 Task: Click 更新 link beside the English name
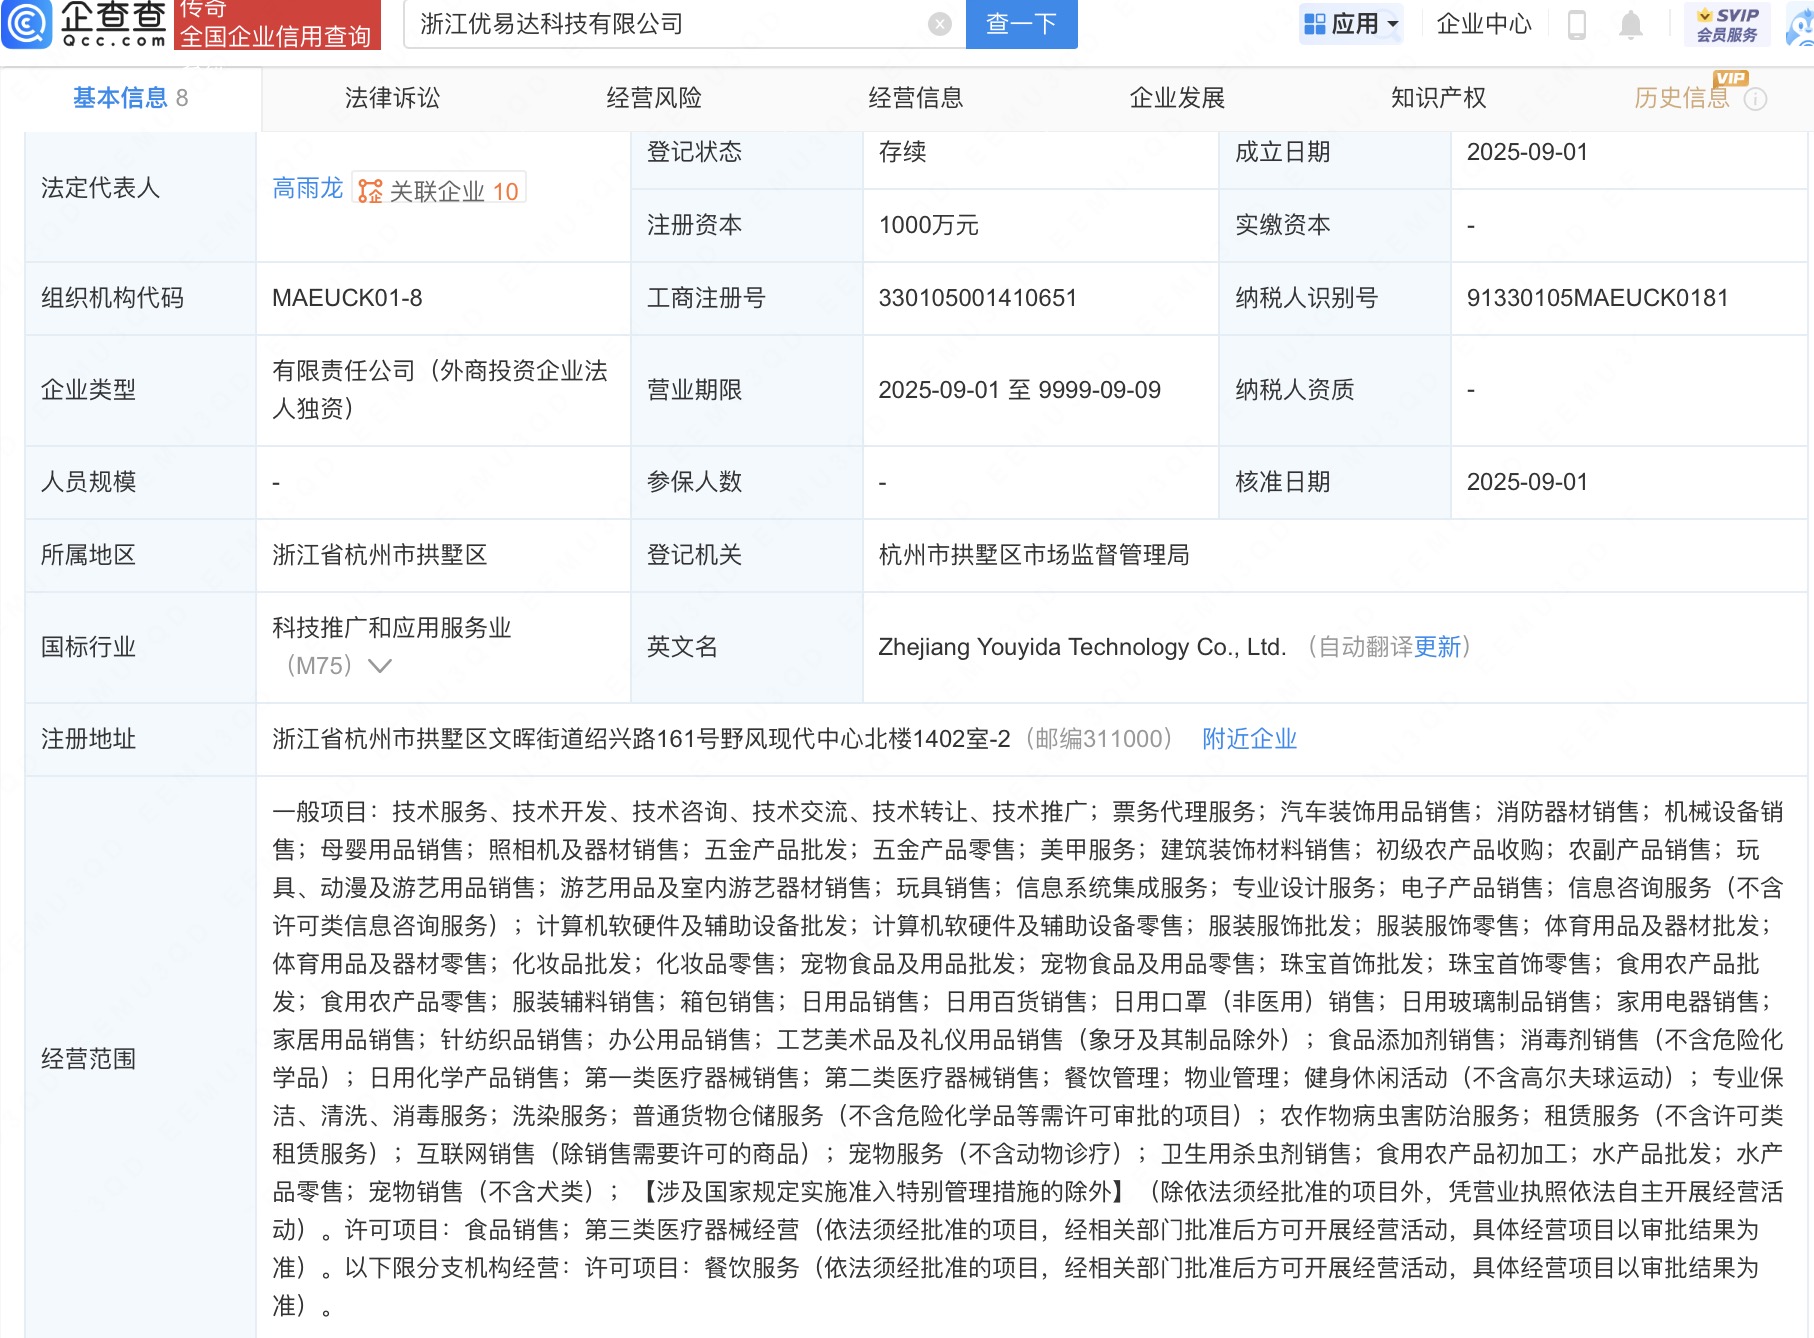[1438, 647]
